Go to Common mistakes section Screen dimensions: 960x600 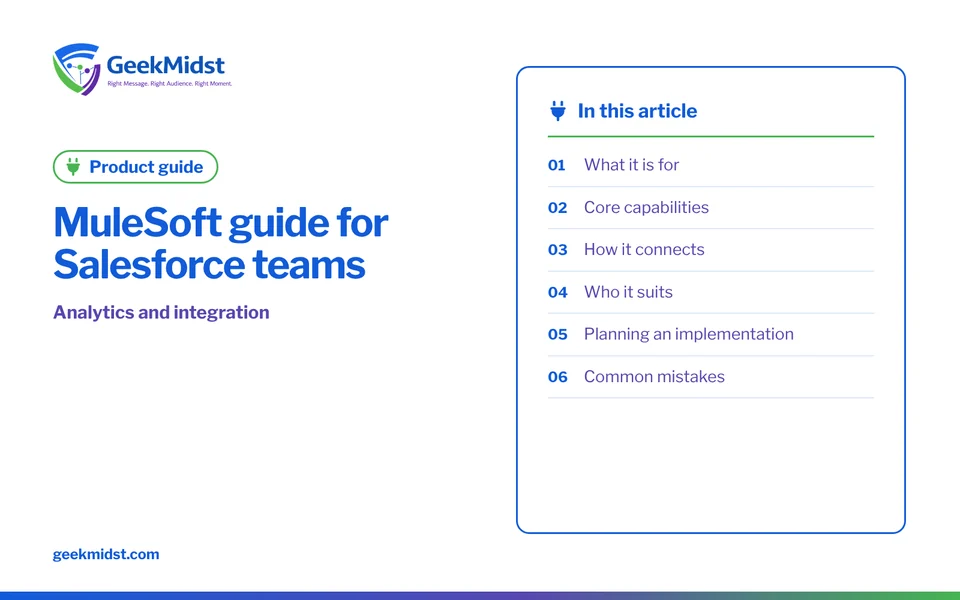pyautogui.click(x=711, y=377)
